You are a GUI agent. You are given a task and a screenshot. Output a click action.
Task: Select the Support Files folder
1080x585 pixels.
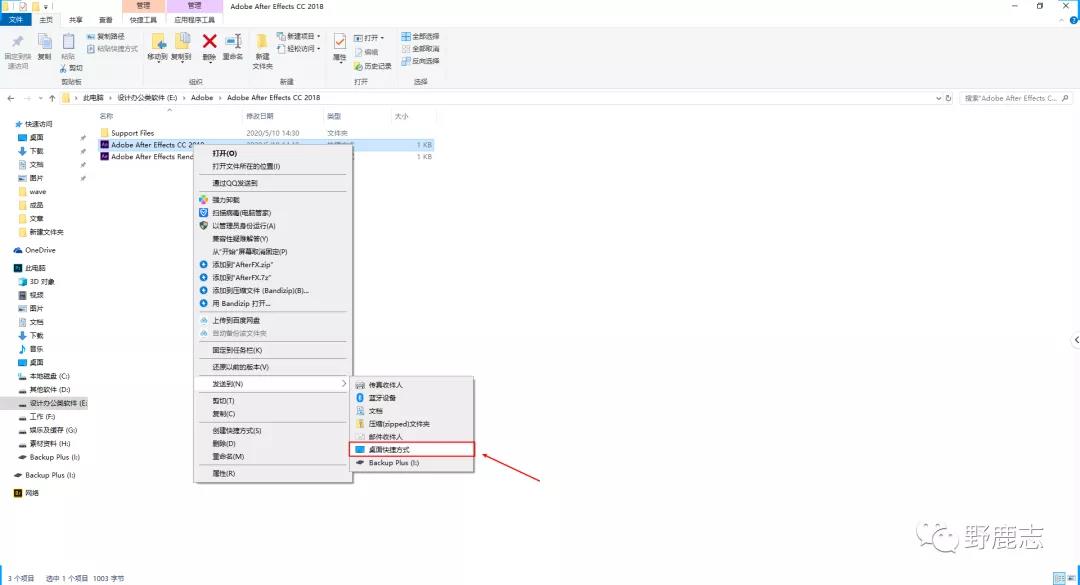(132, 133)
